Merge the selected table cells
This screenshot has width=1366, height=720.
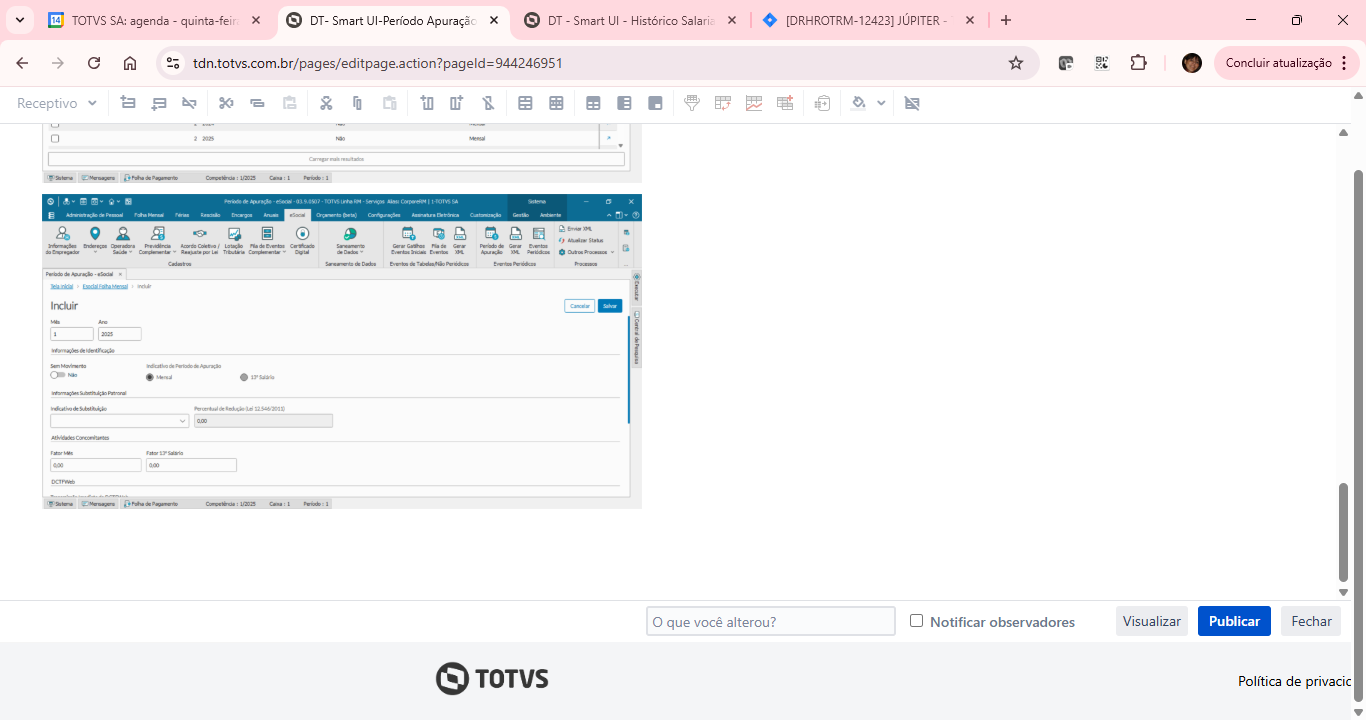pos(525,103)
